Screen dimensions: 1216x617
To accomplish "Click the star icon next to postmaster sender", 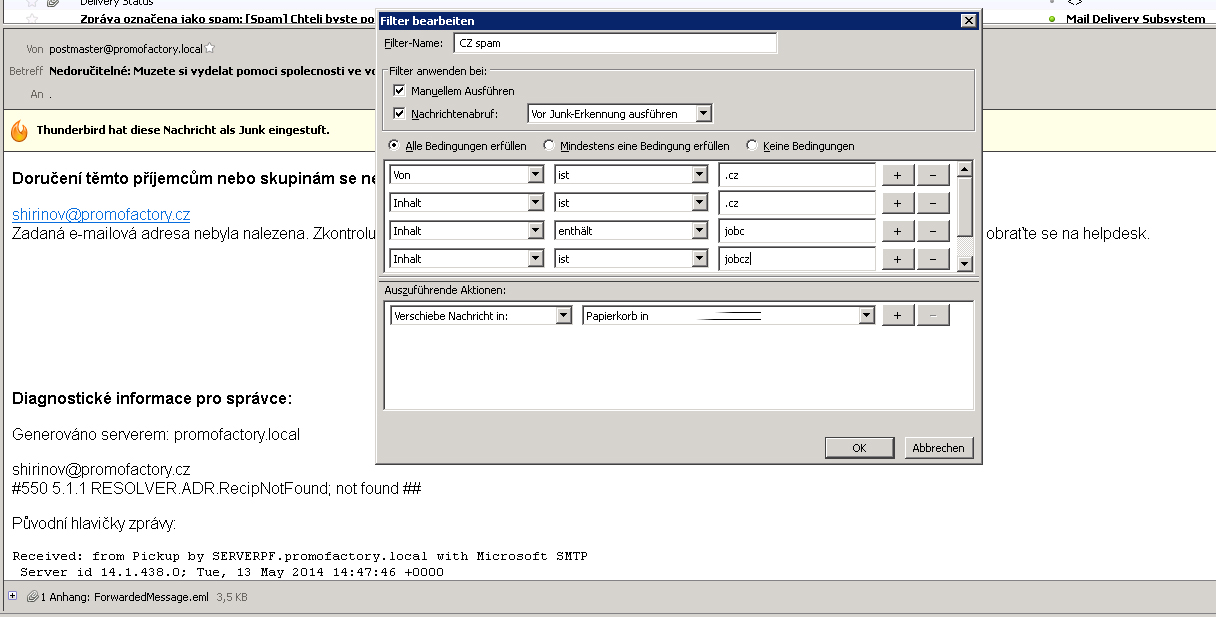I will click(210, 48).
